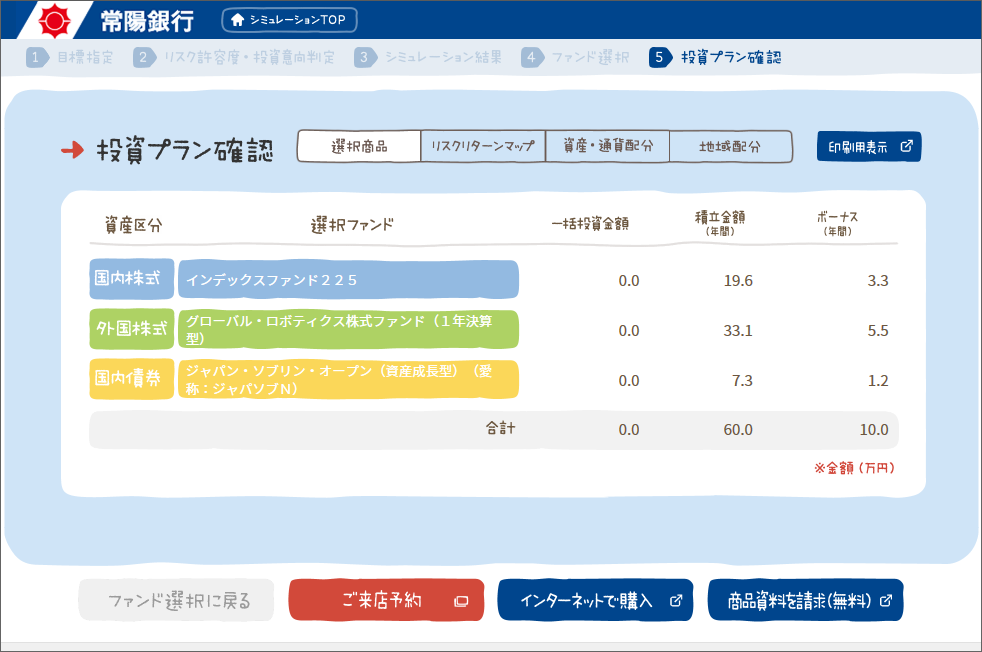Click the ※金額(万円) note
The image size is (982, 652).
pyautogui.click(x=854, y=468)
